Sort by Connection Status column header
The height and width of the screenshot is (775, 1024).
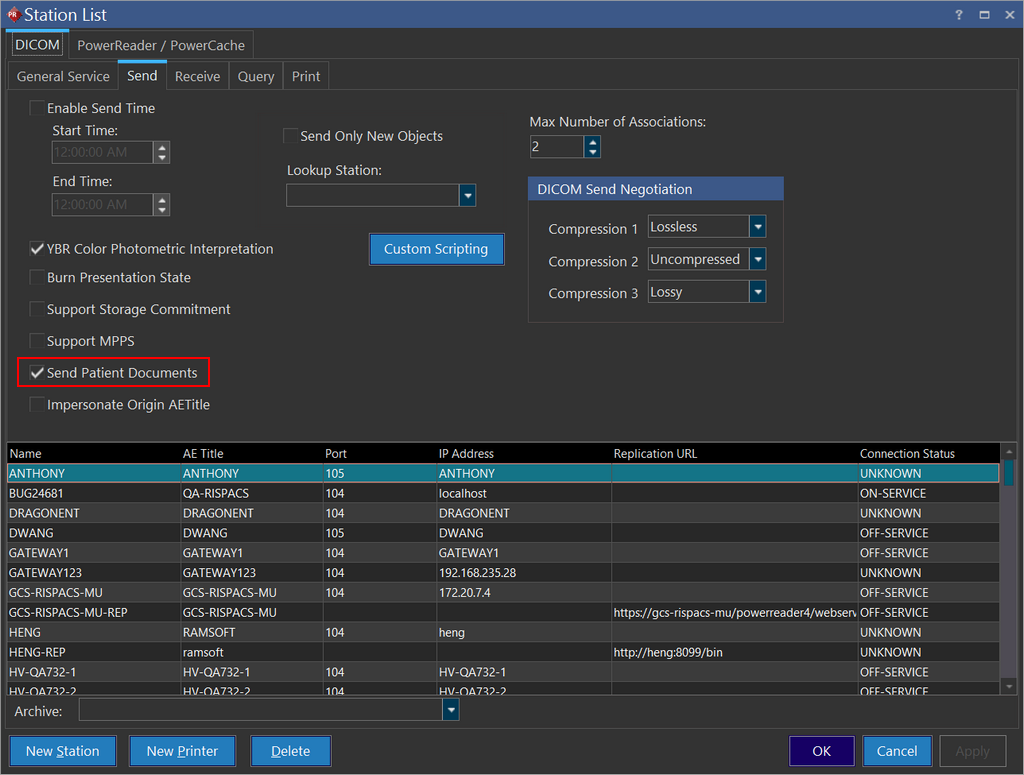pyautogui.click(x=907, y=453)
